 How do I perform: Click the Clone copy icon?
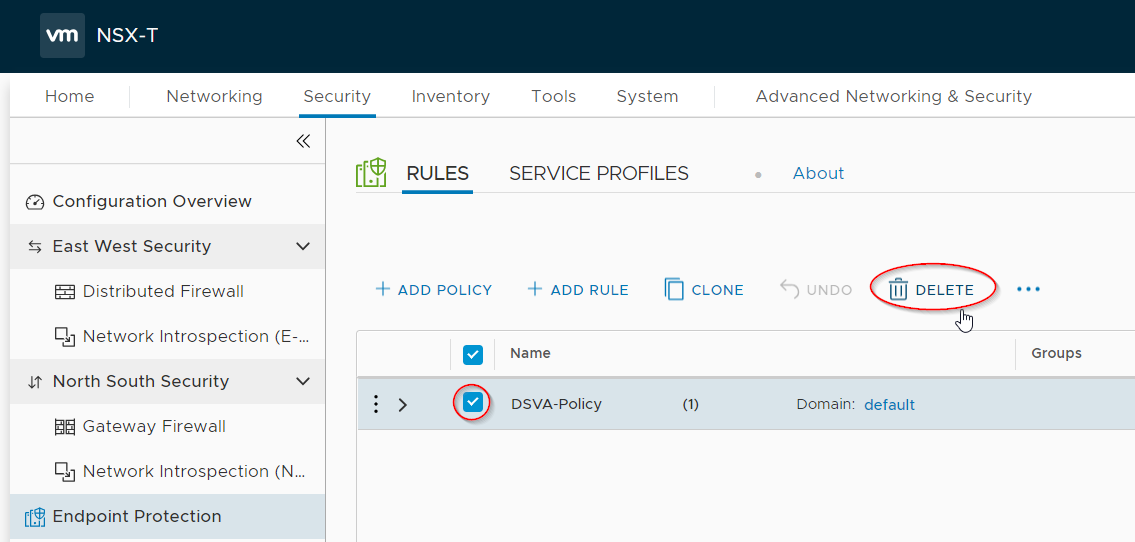pyautogui.click(x=674, y=290)
